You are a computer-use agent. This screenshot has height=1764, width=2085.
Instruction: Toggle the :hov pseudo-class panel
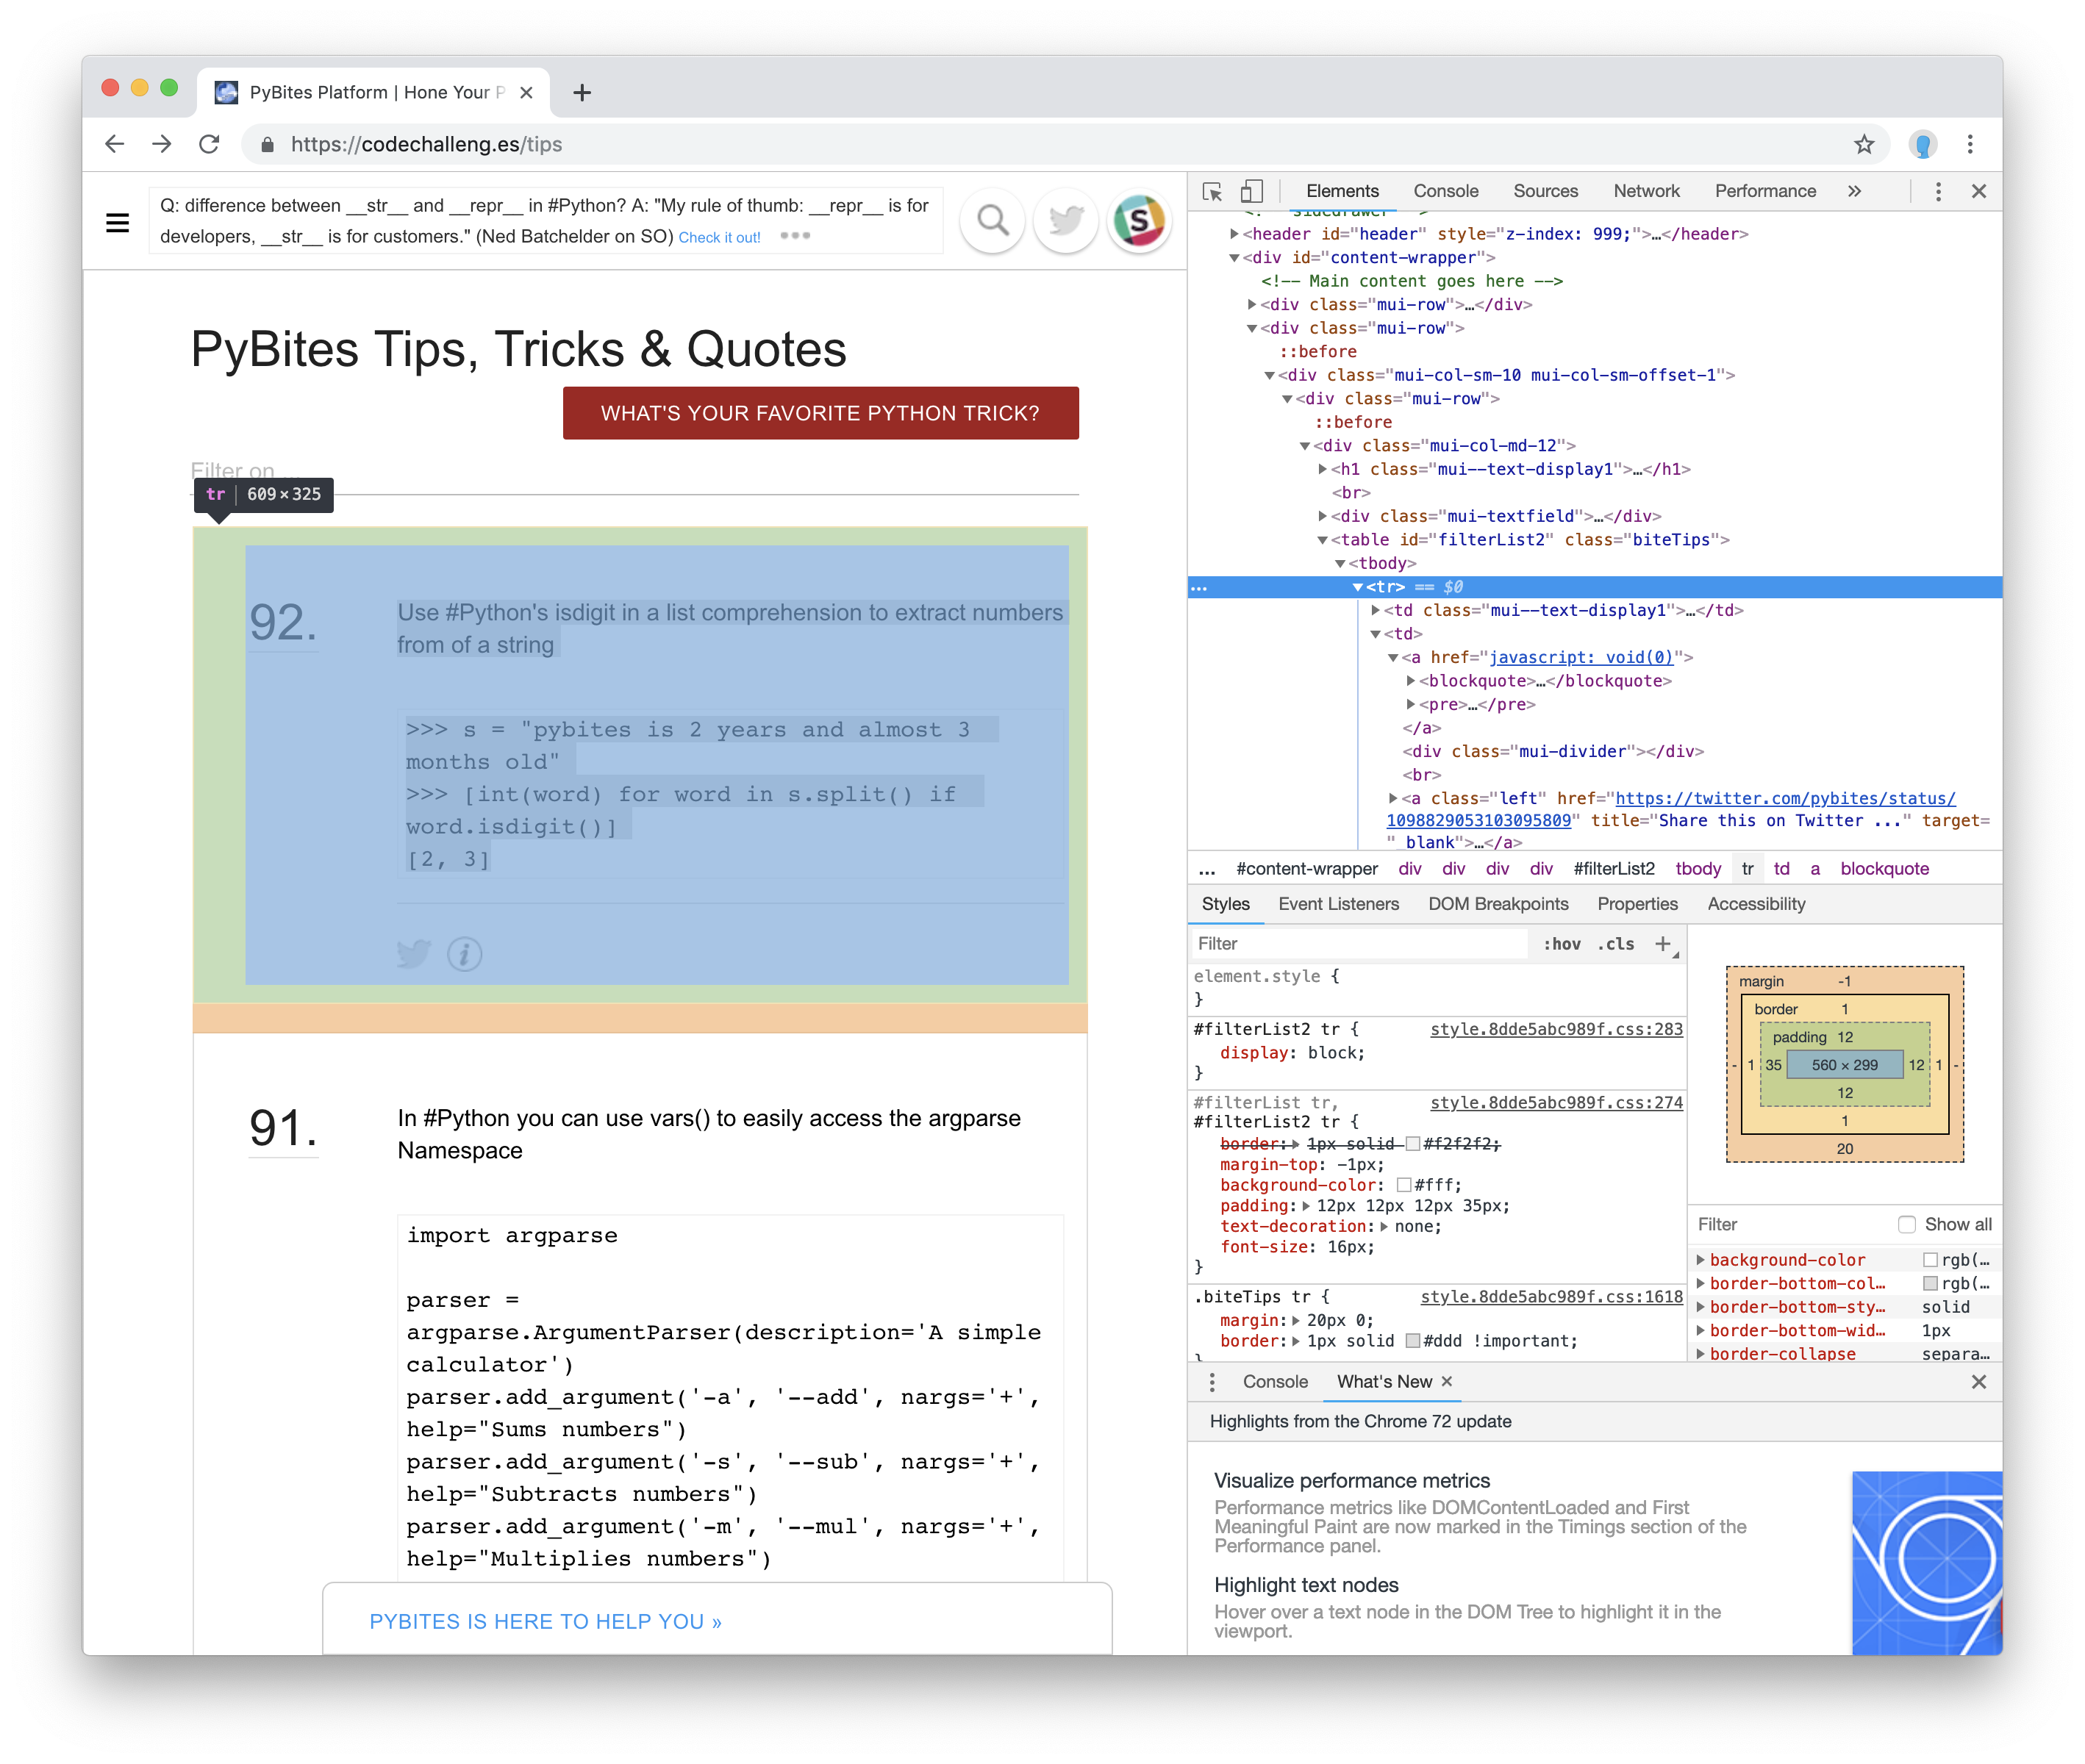tap(1563, 943)
